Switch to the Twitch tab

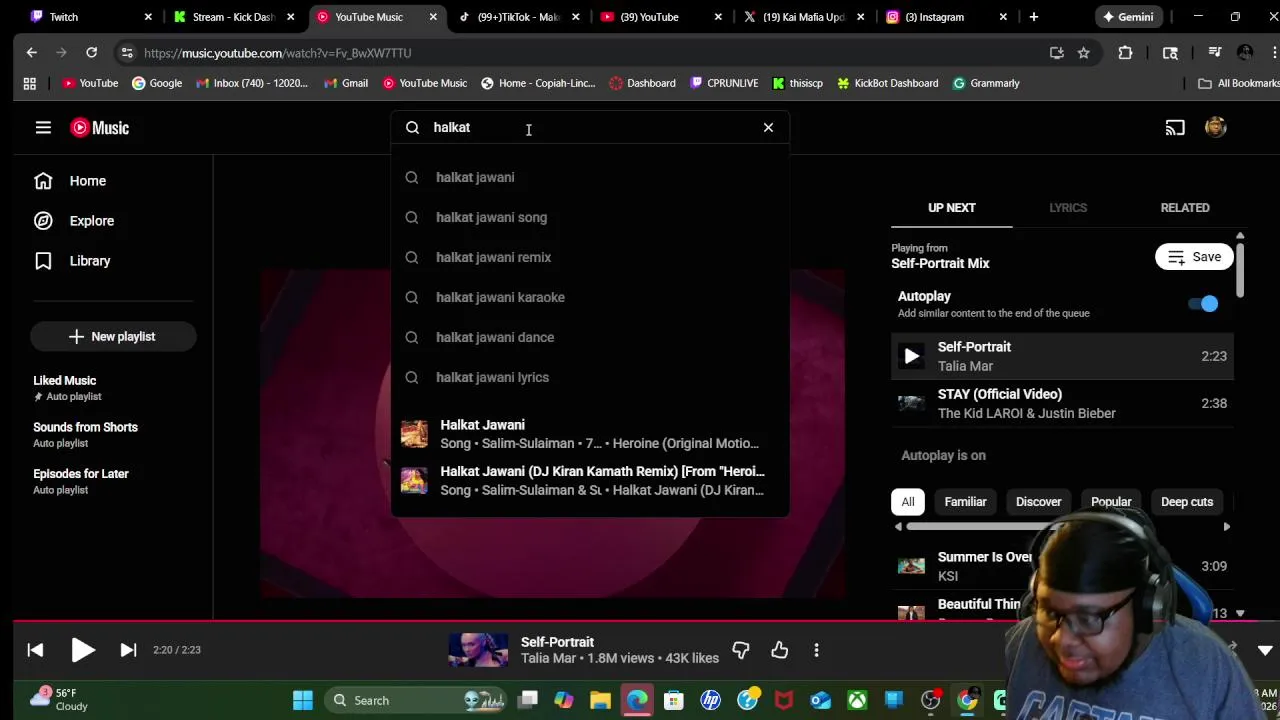pos(90,17)
